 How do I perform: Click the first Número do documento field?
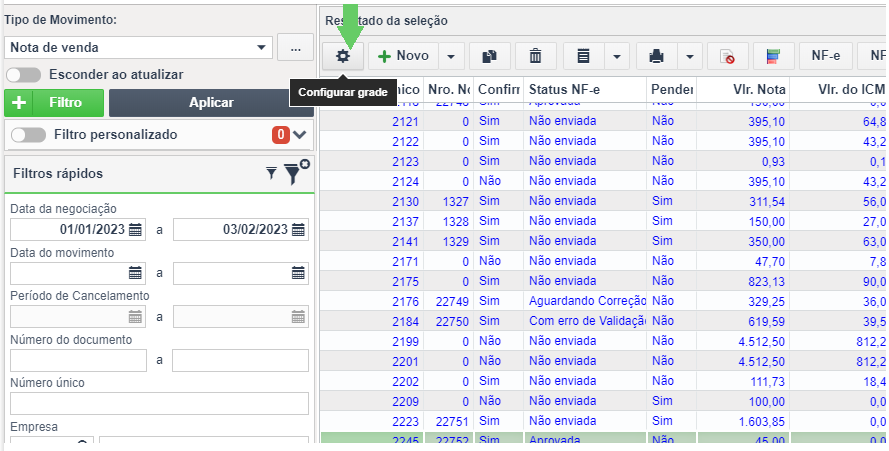[78, 361]
